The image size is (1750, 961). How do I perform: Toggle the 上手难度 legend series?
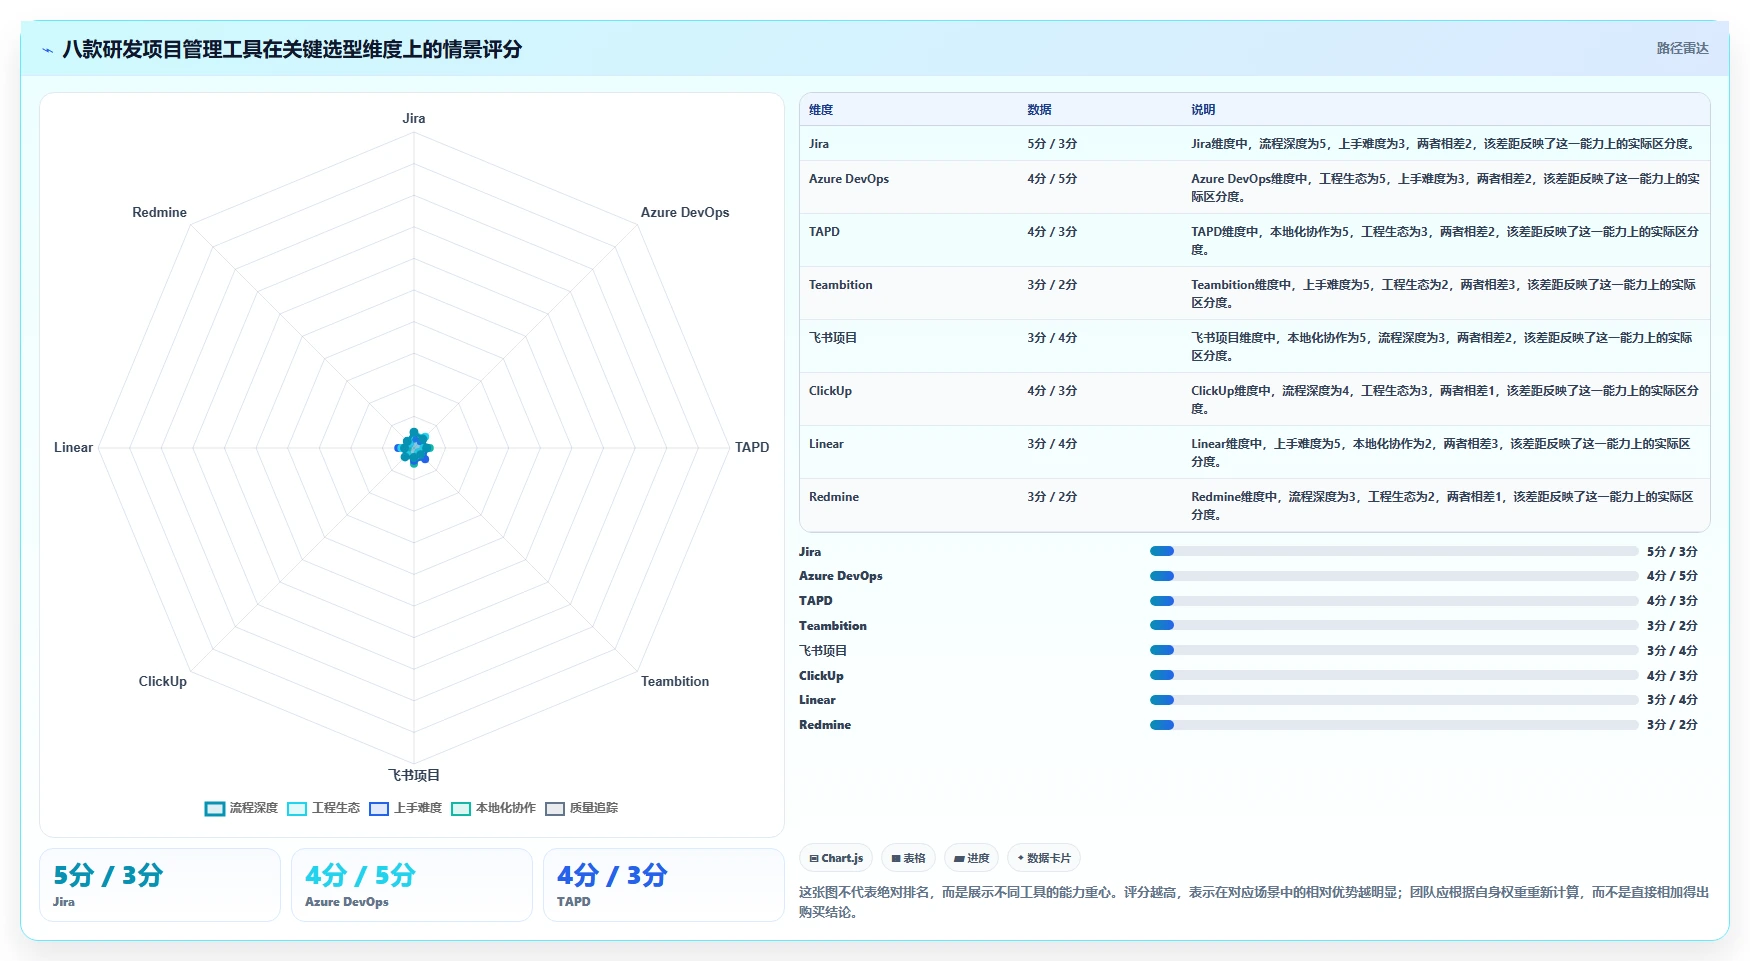click(405, 808)
